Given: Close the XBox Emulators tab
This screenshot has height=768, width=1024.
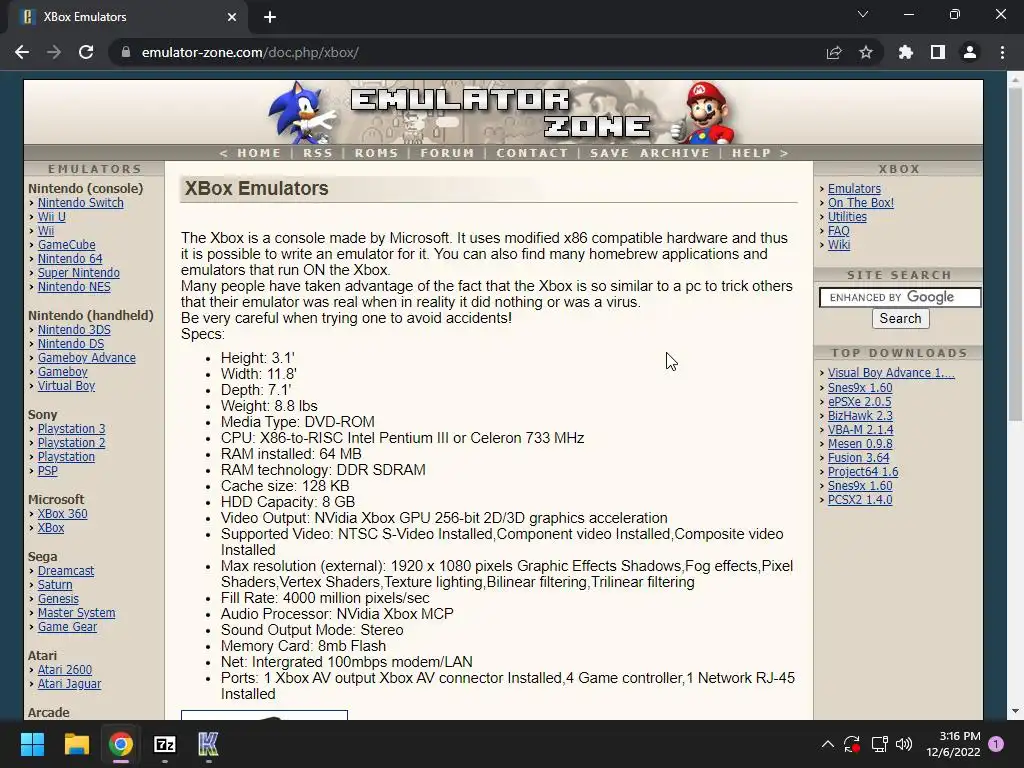Looking at the screenshot, I should tap(232, 17).
